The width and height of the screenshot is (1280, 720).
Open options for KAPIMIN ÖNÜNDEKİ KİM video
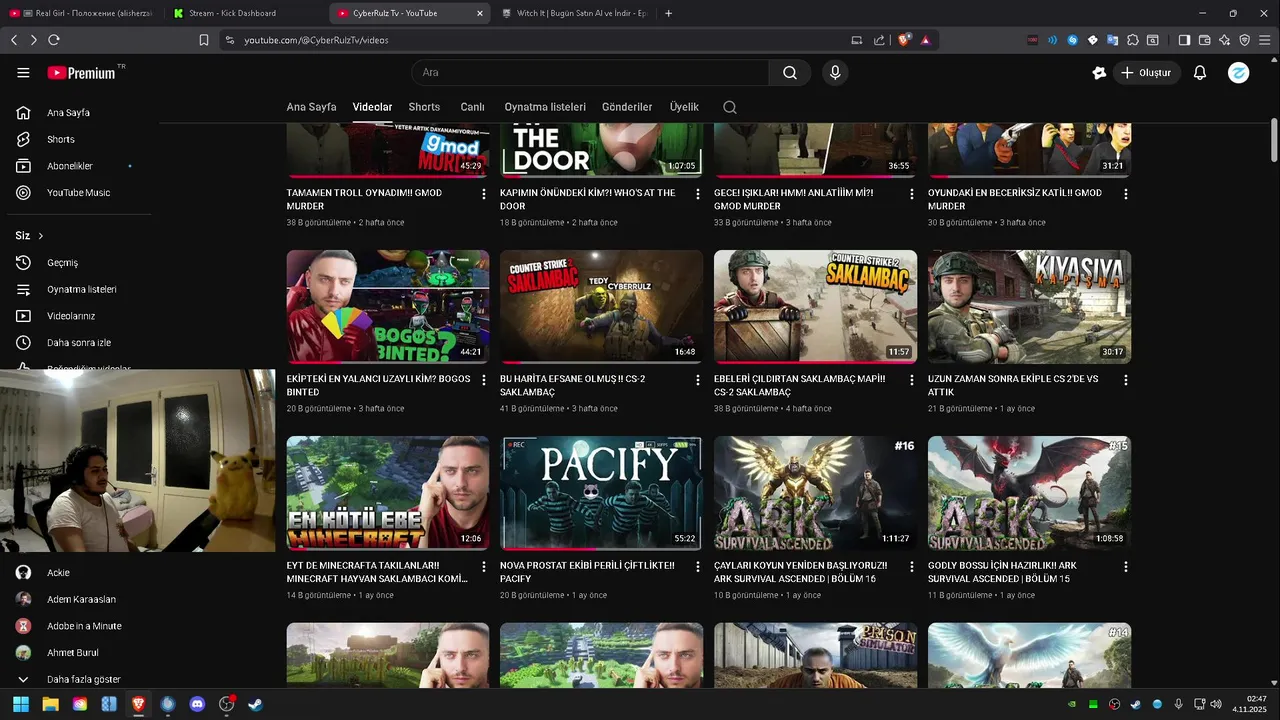698,194
